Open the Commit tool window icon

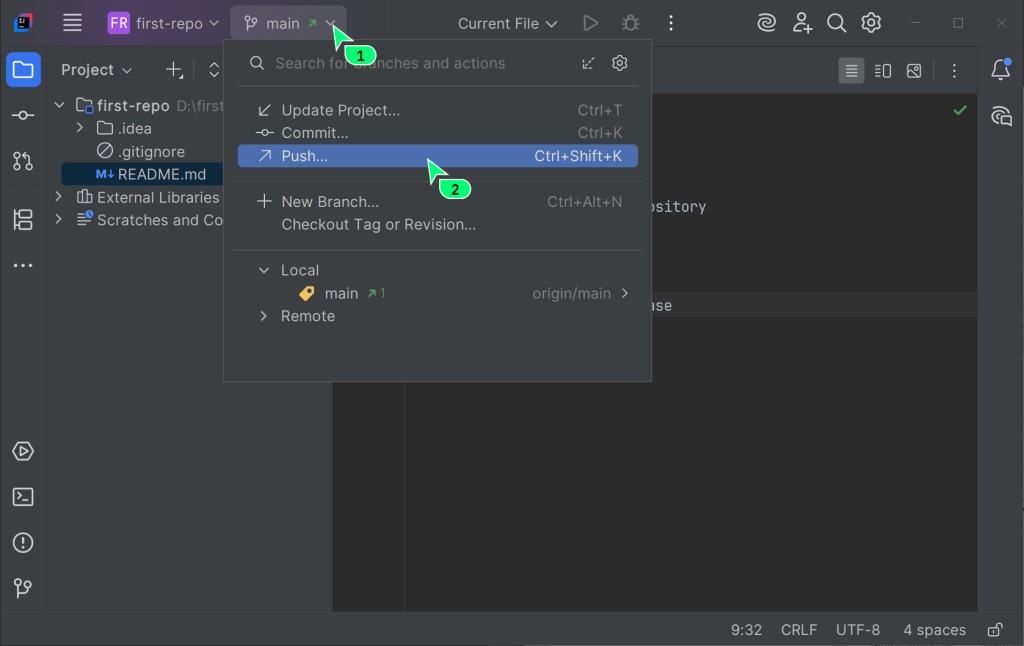point(23,115)
